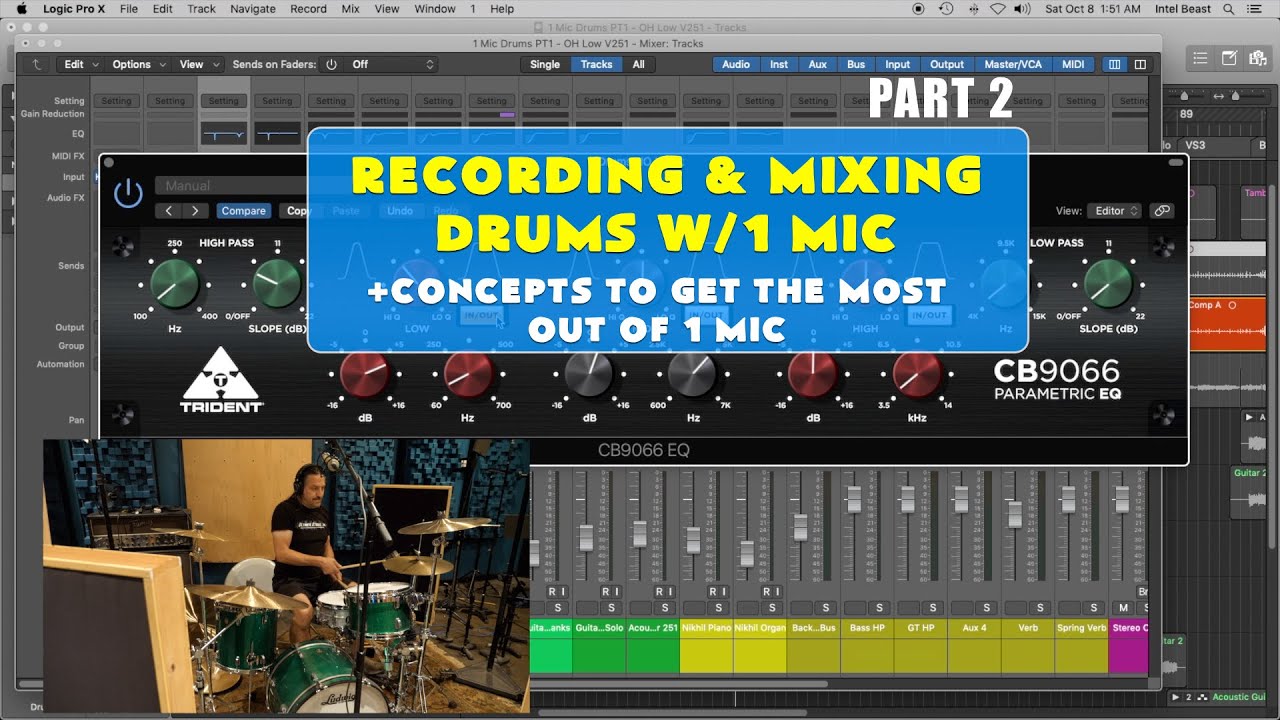Click the Wi-Fi status icon
Viewport: 1280px width, 720px height.
click(997, 9)
